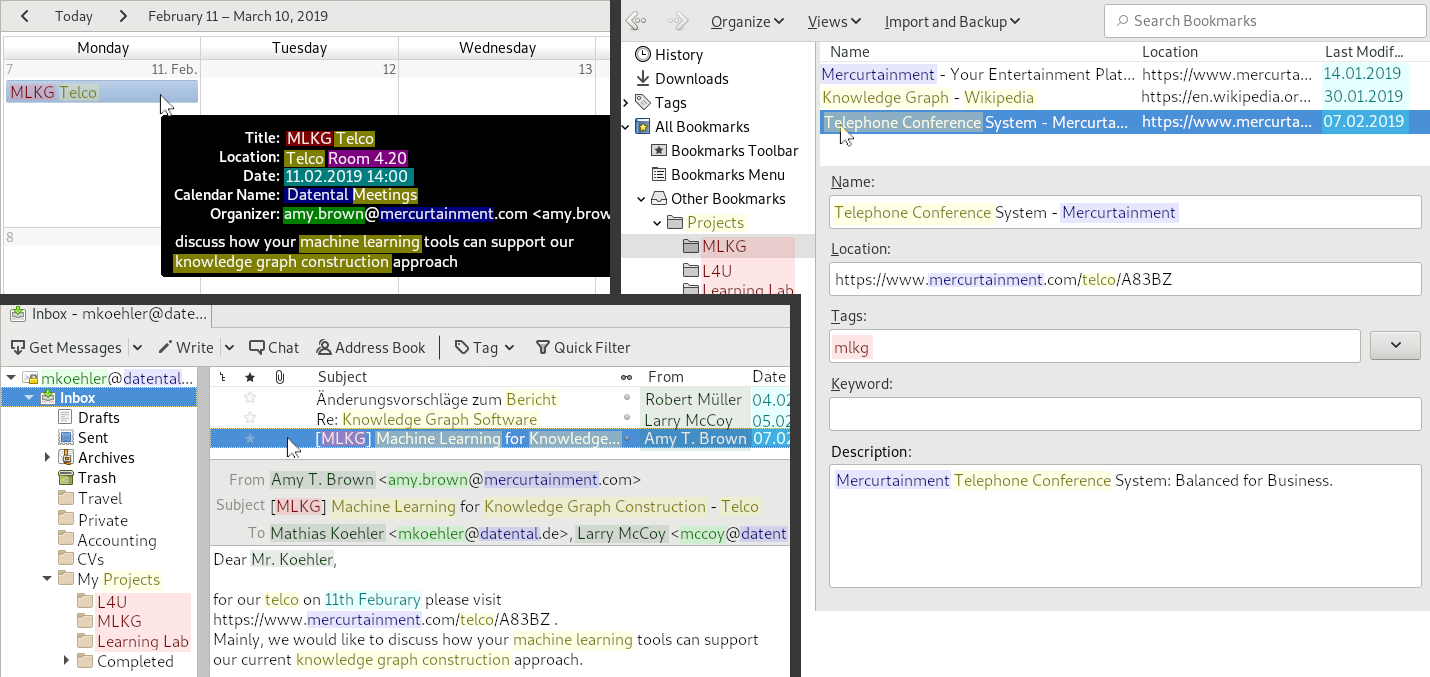Image resolution: width=1430 pixels, height=677 pixels.
Task: Toggle star on Re: Knowledge Graph Software email
Action: 251,419
